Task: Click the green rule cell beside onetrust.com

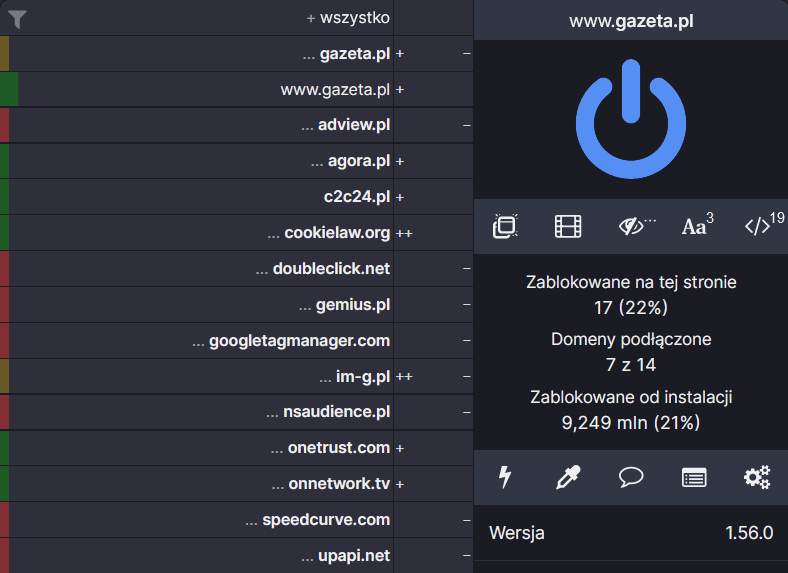Action: coord(5,448)
